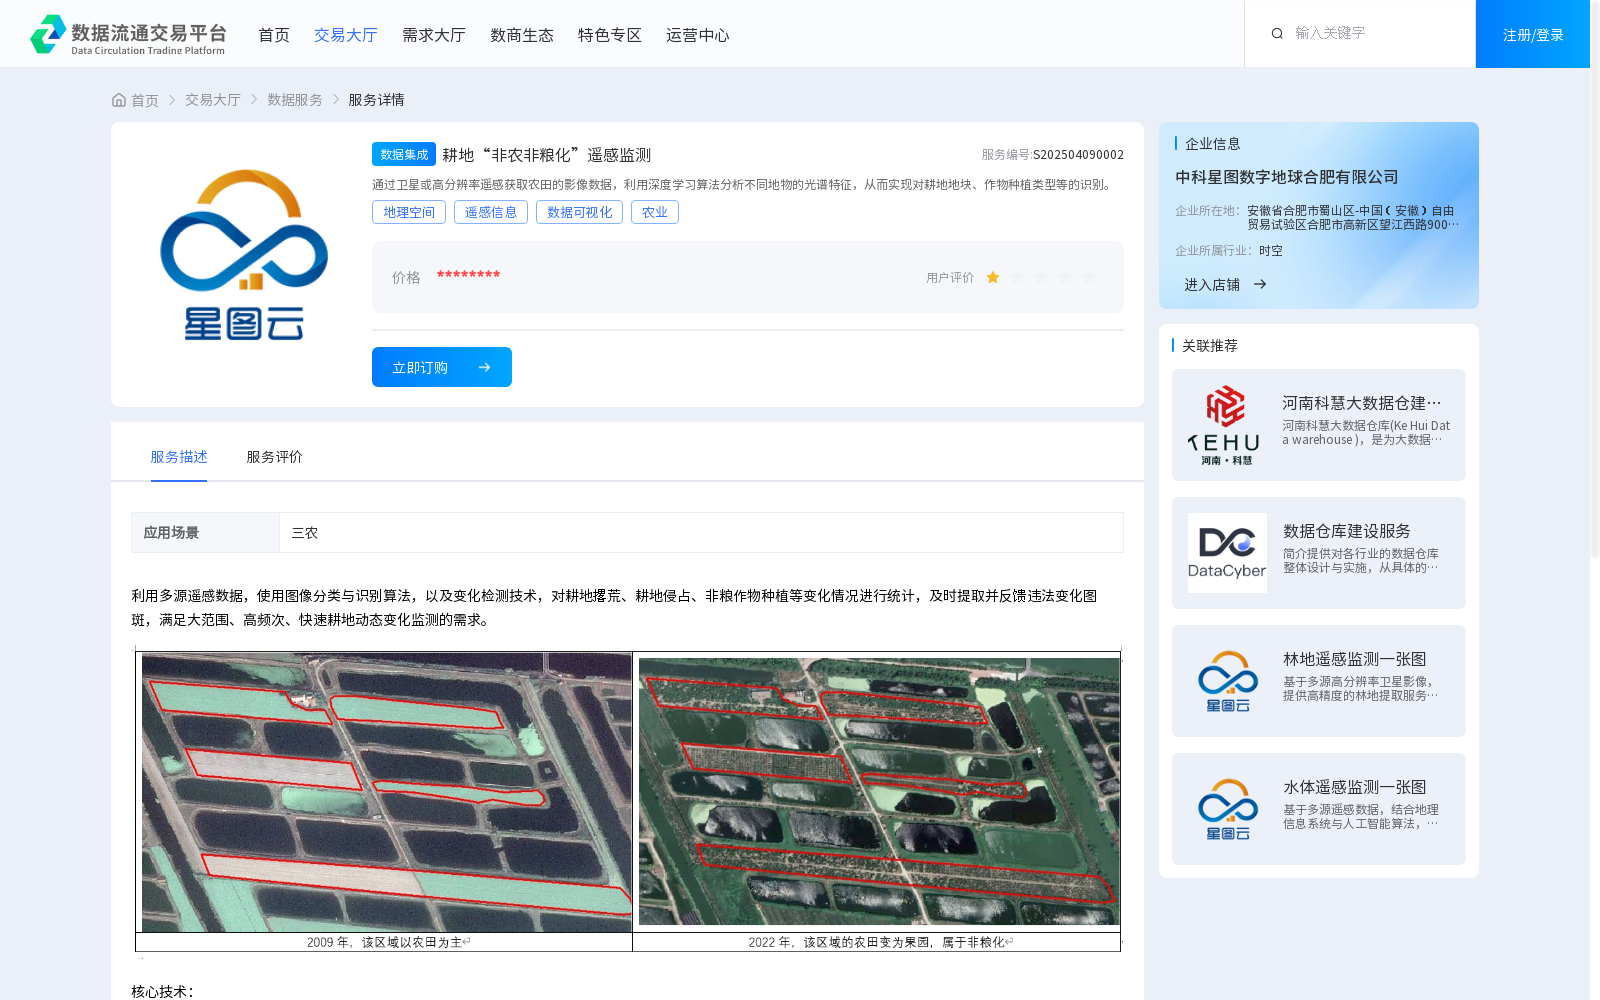Click the 数据集成 badge
Viewport: 1600px width, 1000px height.
pos(404,154)
